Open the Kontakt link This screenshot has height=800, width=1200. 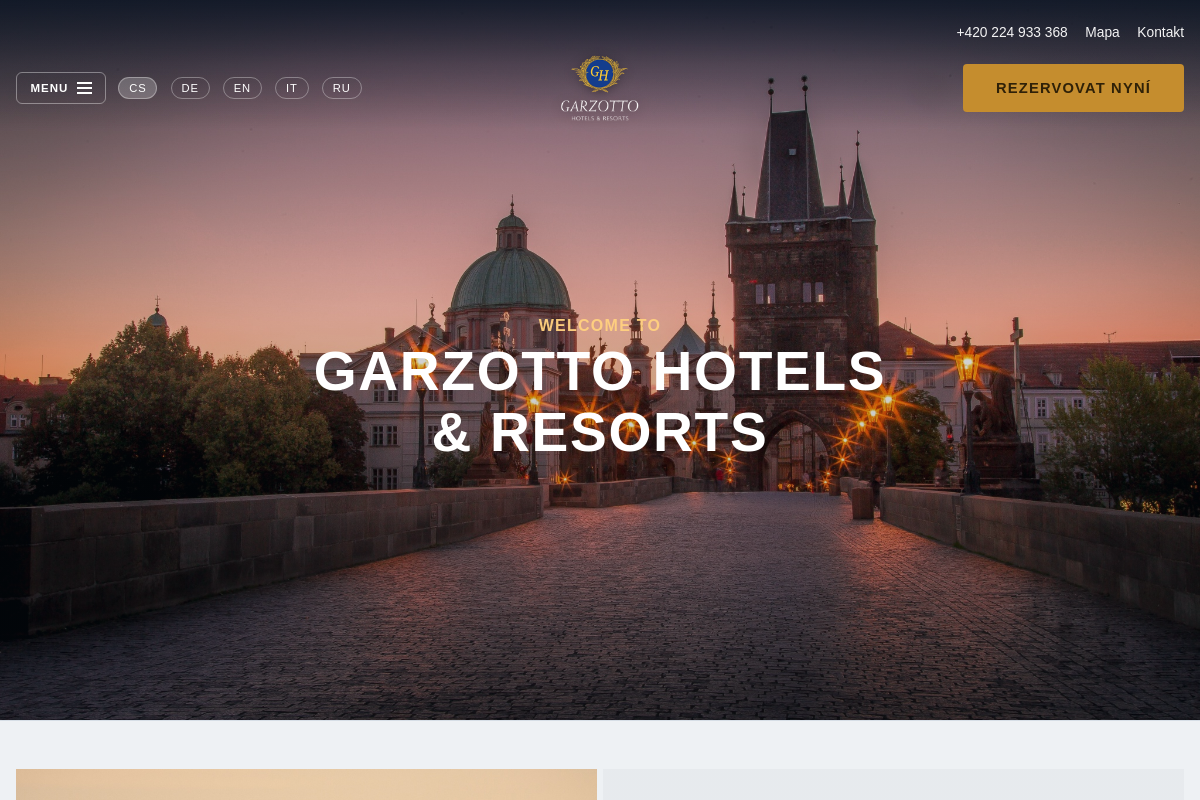tap(1160, 32)
